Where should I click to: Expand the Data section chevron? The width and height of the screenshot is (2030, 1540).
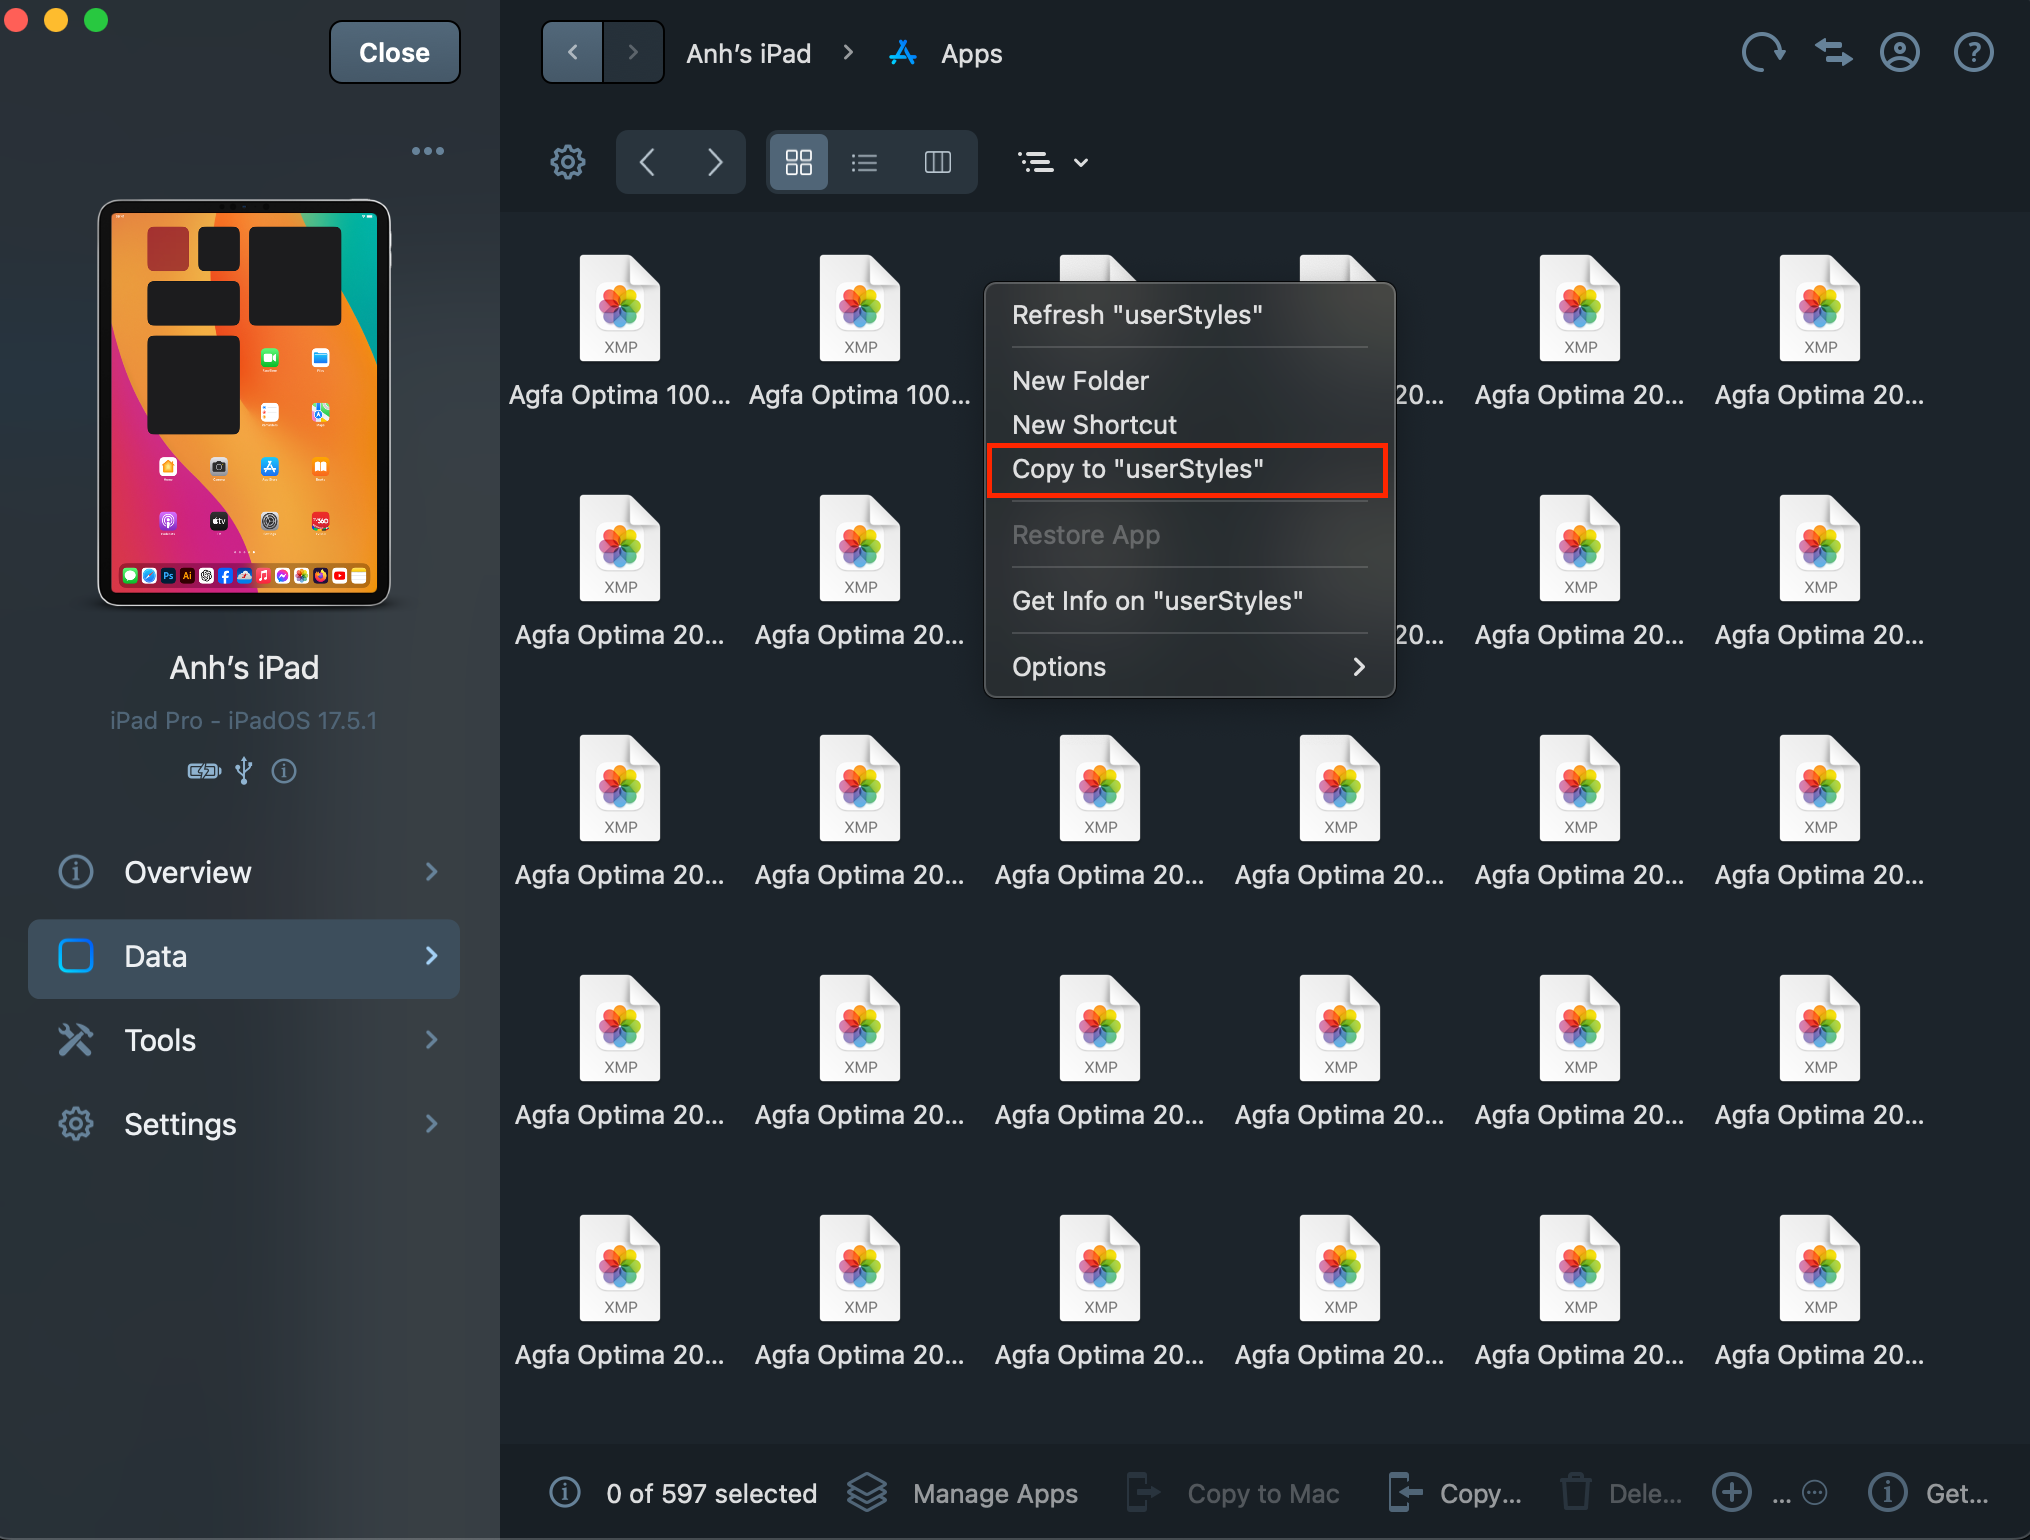point(431,957)
